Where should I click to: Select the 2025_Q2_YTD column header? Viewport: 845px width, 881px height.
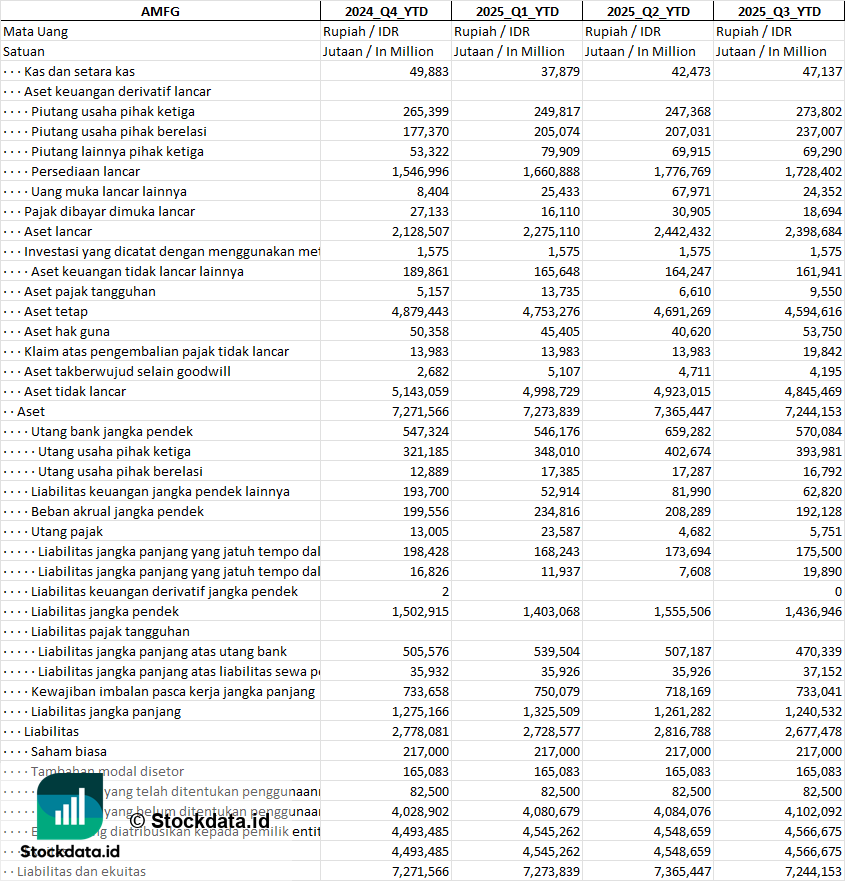coord(648,11)
